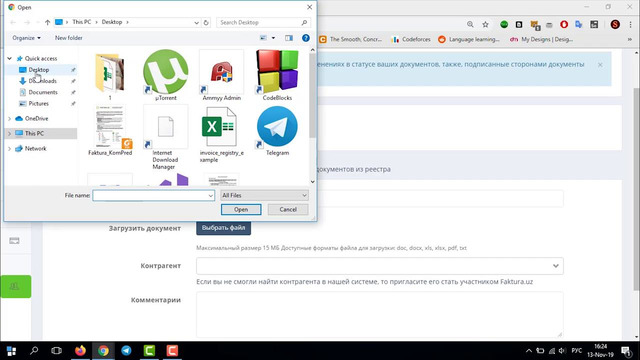Select Pictures in Quick access
The height and width of the screenshot is (360, 640).
coord(38,104)
